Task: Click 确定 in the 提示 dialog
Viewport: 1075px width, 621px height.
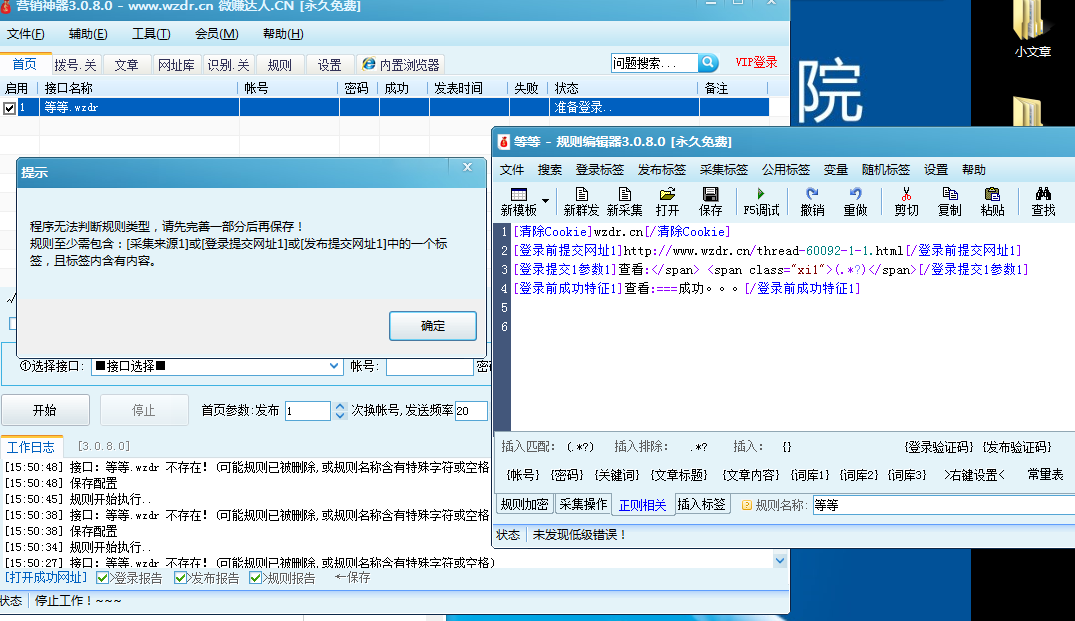Action: (x=433, y=326)
